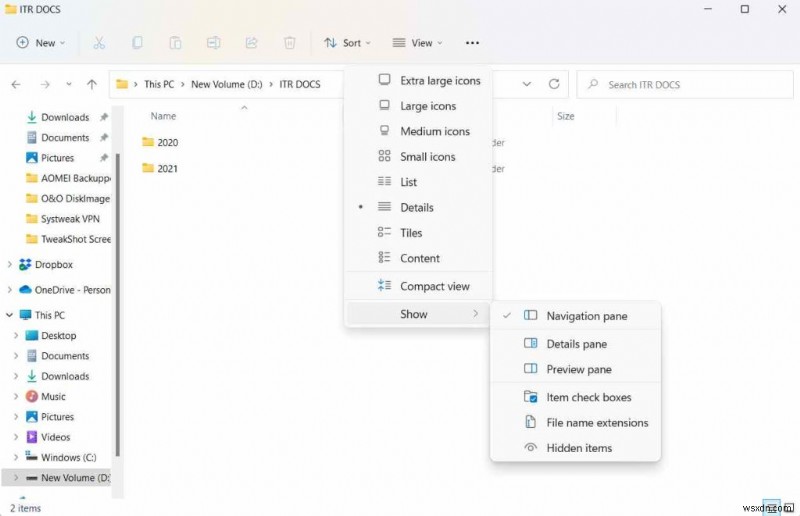Open the Show submenu
Image resolution: width=800 pixels, height=516 pixels.
[x=418, y=314]
